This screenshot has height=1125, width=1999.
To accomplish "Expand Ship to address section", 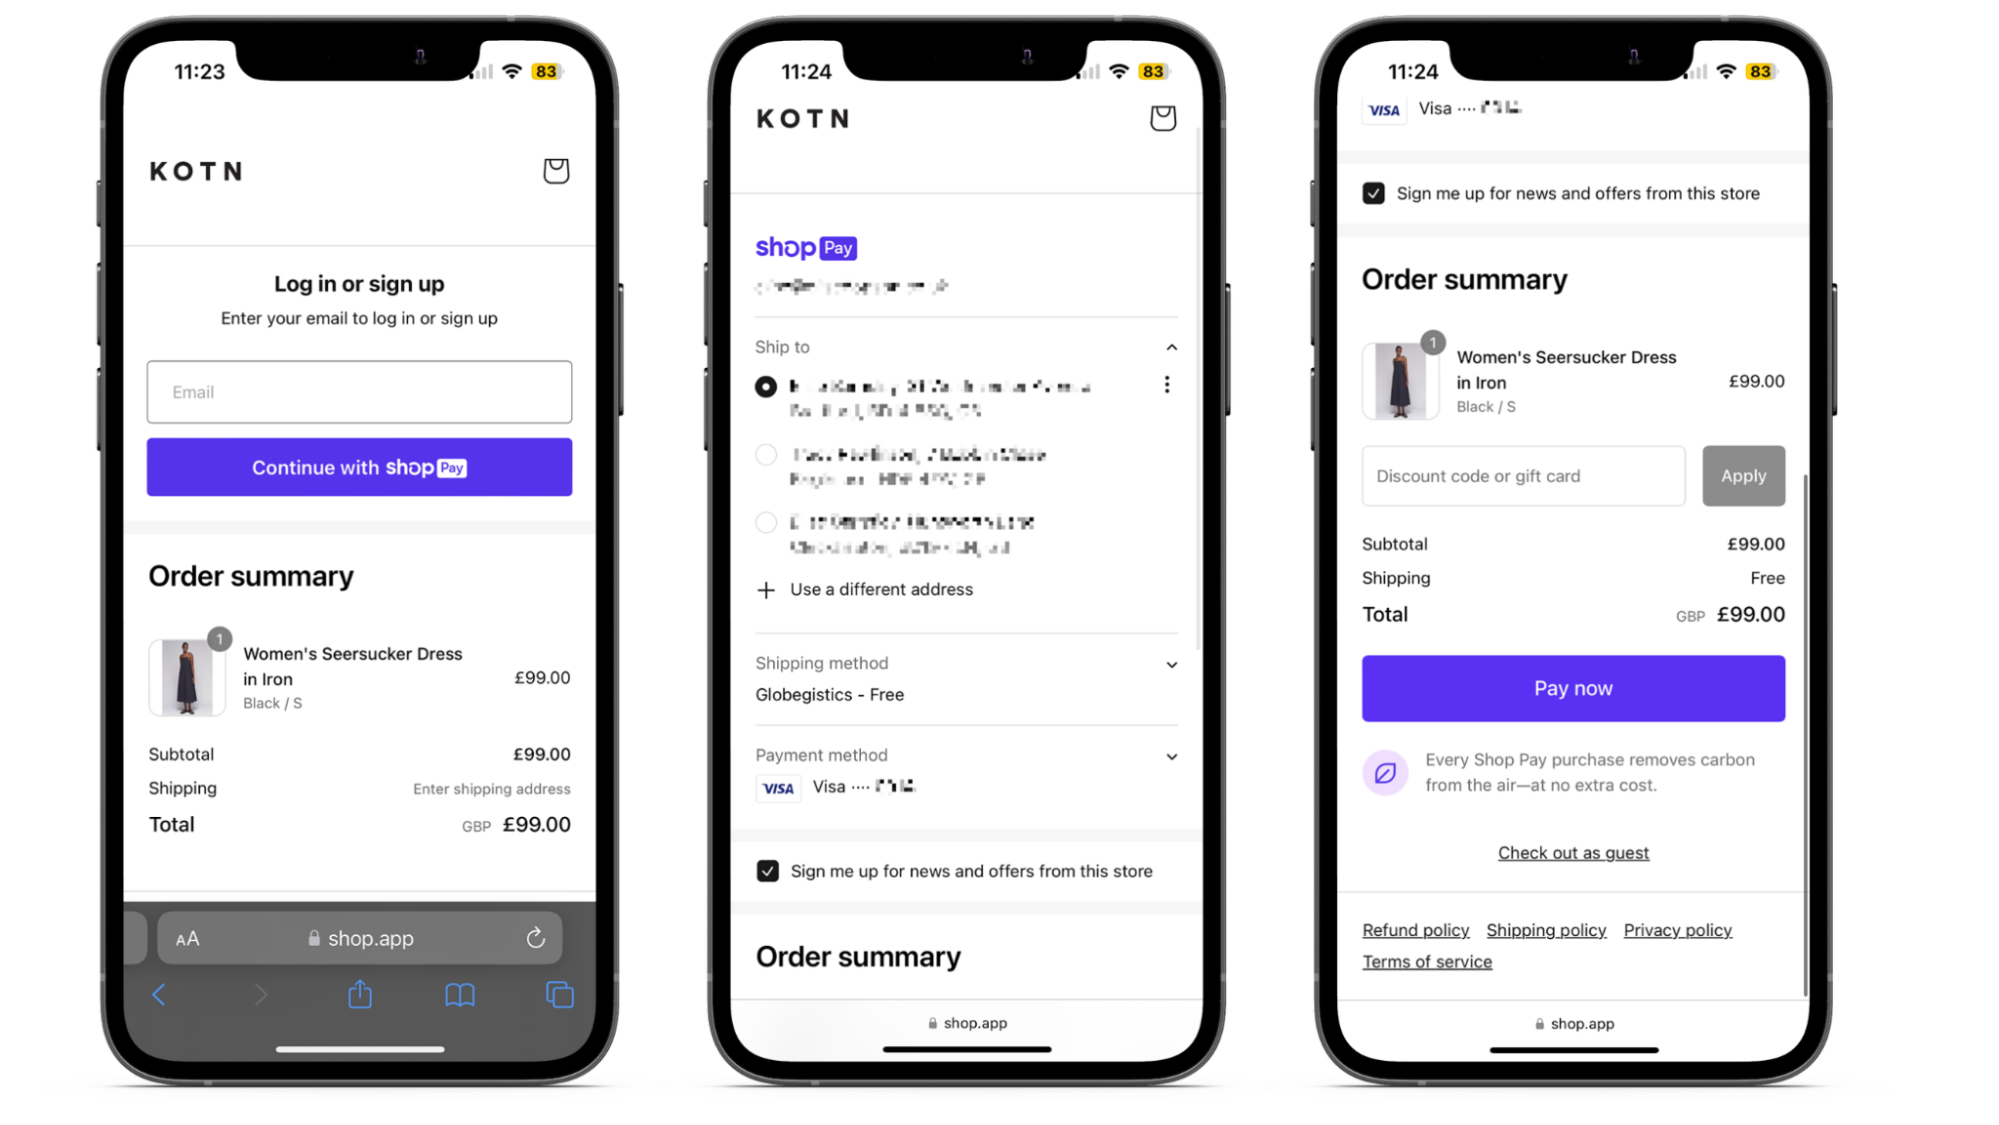I will pos(1170,346).
